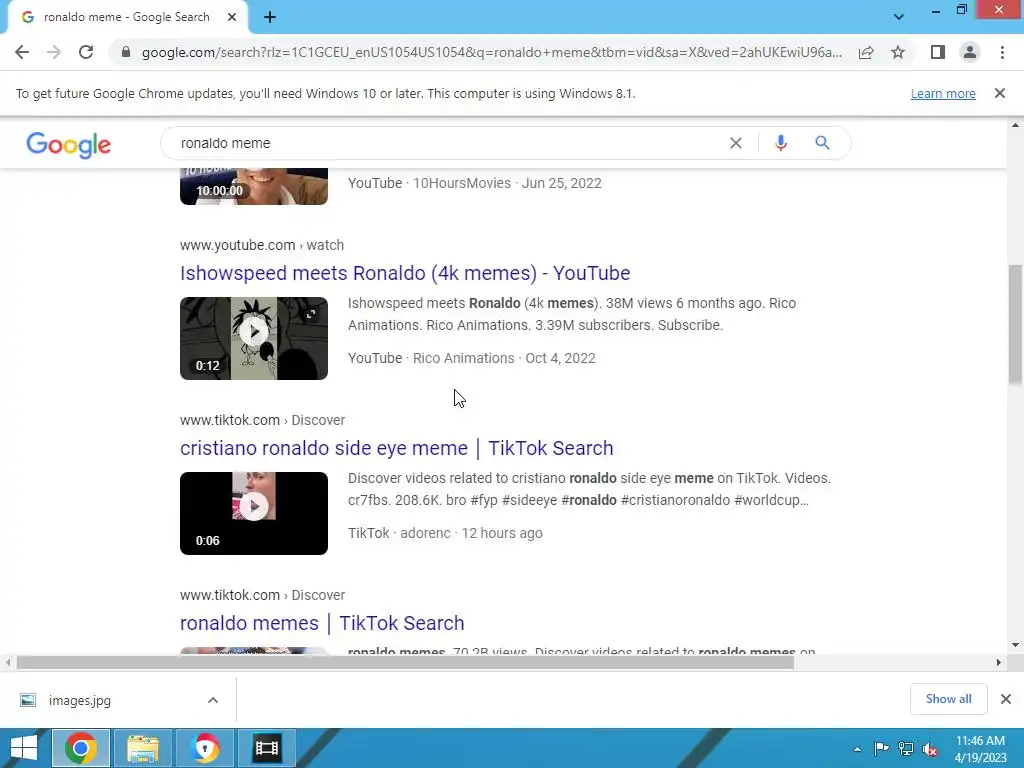Click the horizontal scrollbar thumb
Screen dimensions: 1024x768
tap(405, 663)
